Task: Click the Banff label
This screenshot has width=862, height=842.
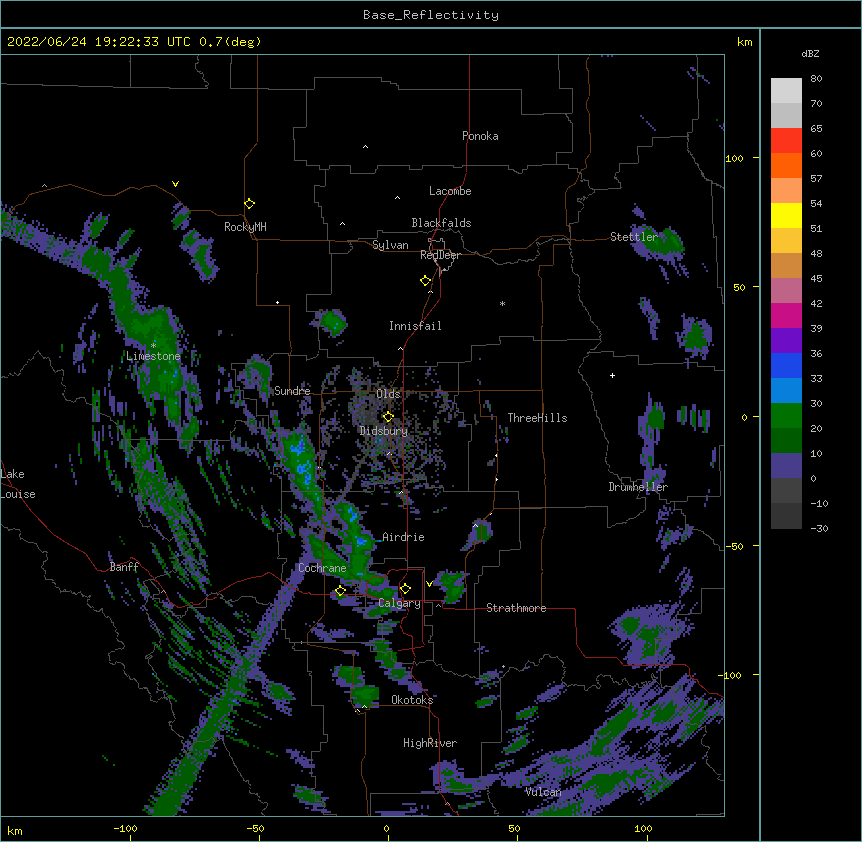Action: [124, 567]
